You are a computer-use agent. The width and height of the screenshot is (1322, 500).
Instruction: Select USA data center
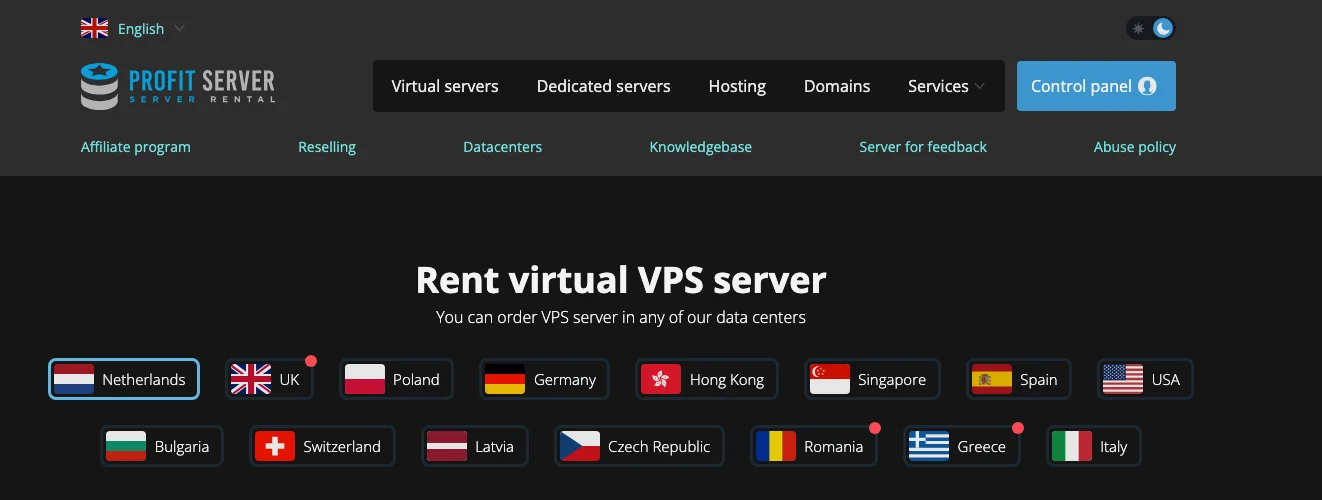coord(1145,379)
